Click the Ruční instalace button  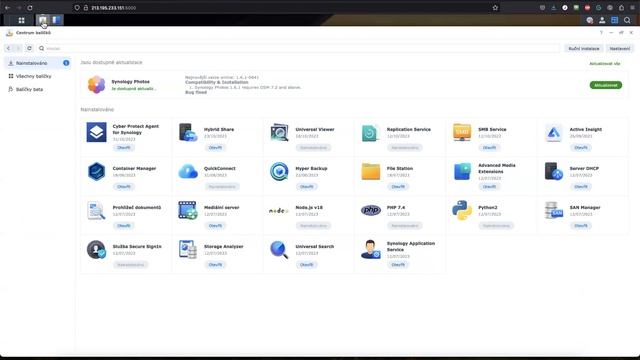pos(584,49)
